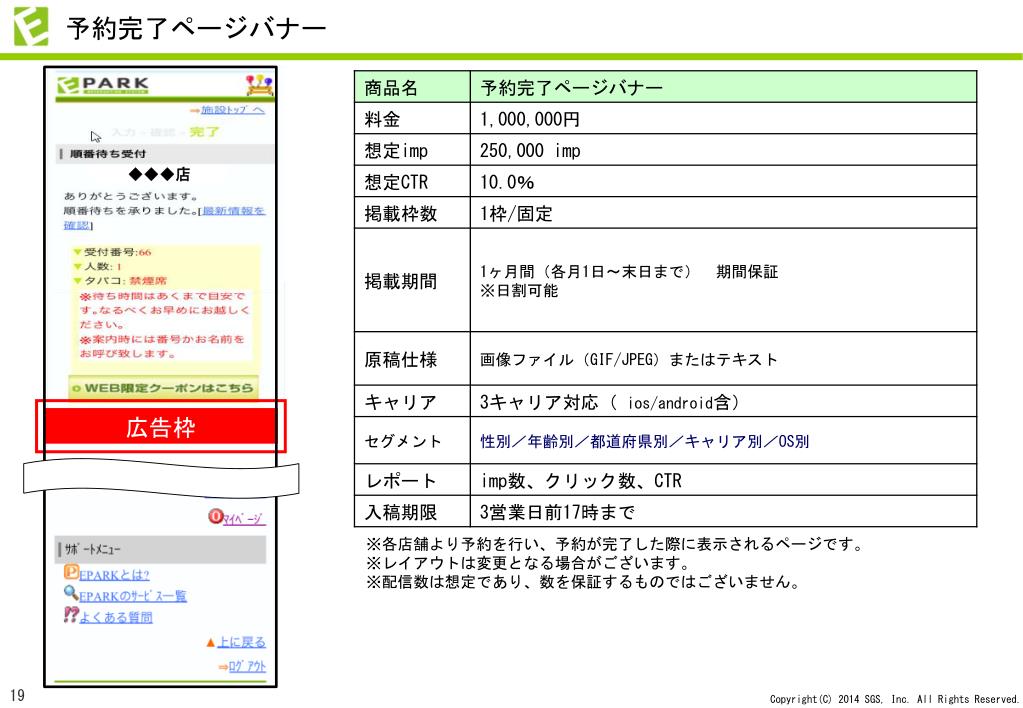Click the 1,000,000円 price cell
1023x708 pixels.
724,119
